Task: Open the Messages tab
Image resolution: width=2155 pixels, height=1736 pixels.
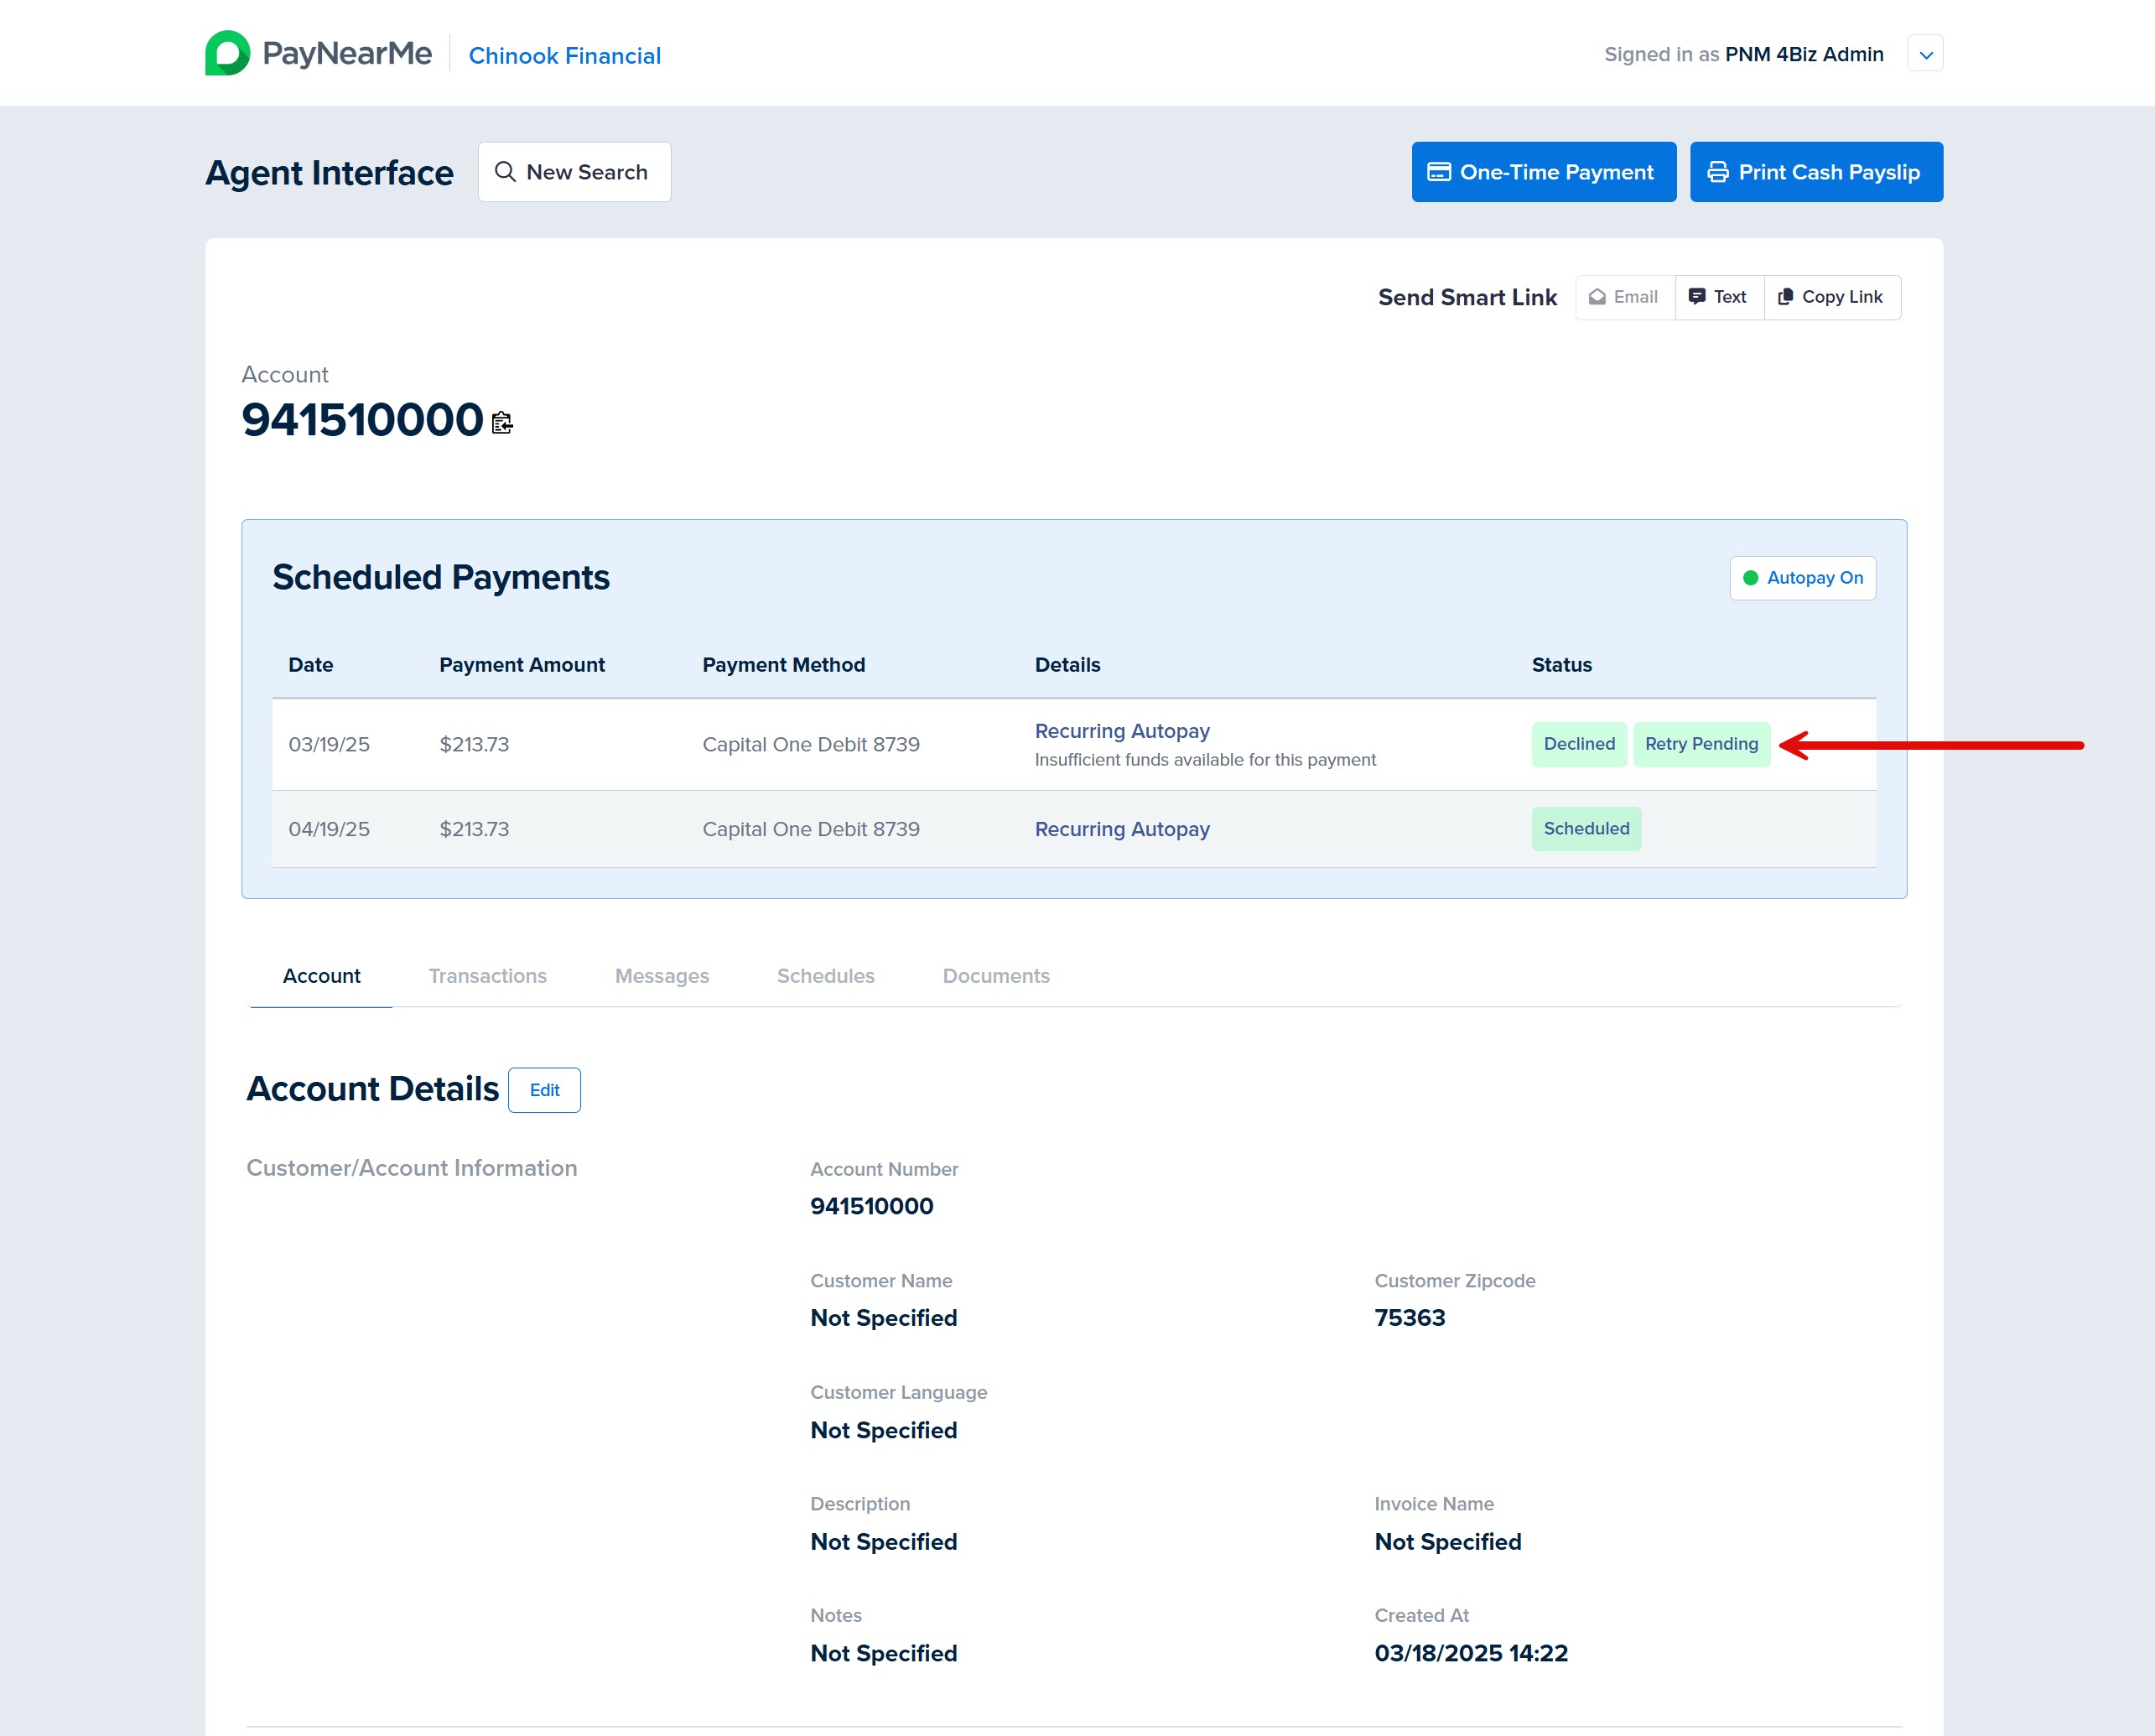Action: pyautogui.click(x=661, y=976)
